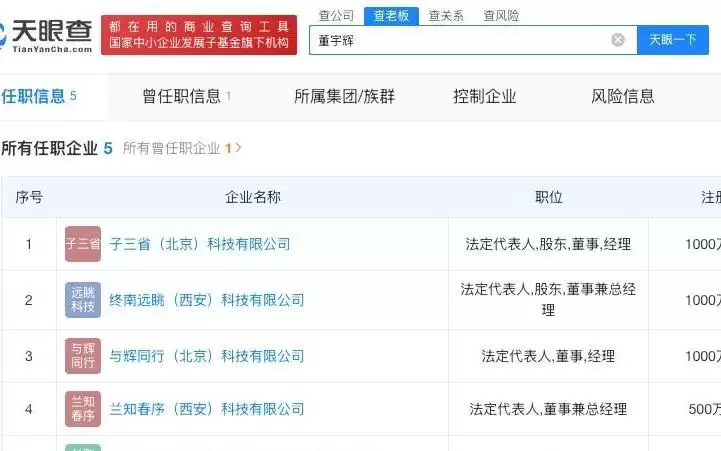This screenshot has width=721, height=451.
Task: Click row number 4 cell
Action: 29,409
